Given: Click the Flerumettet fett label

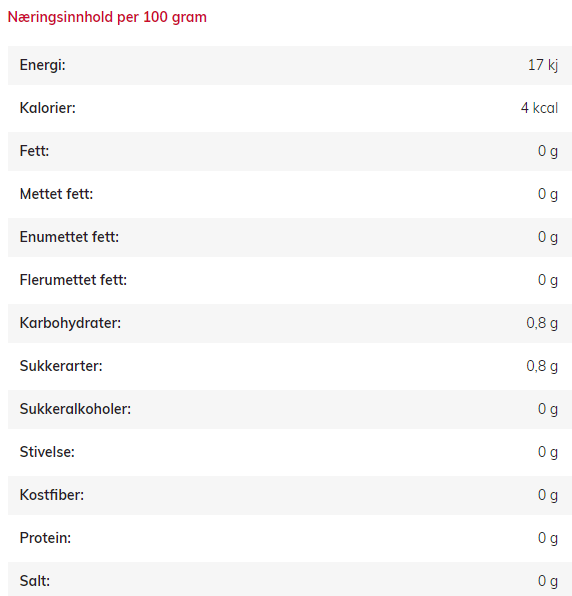Looking at the screenshot, I should click(73, 280).
